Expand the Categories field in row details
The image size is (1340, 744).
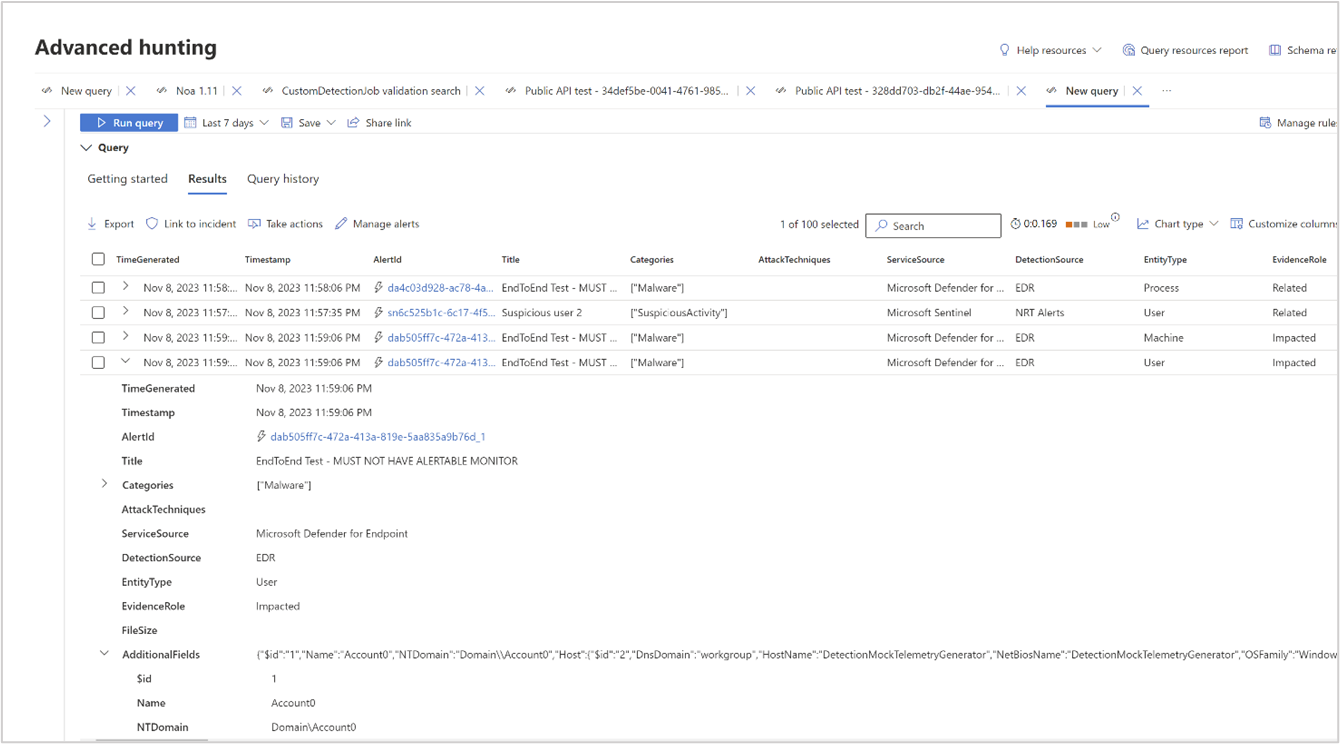click(104, 484)
